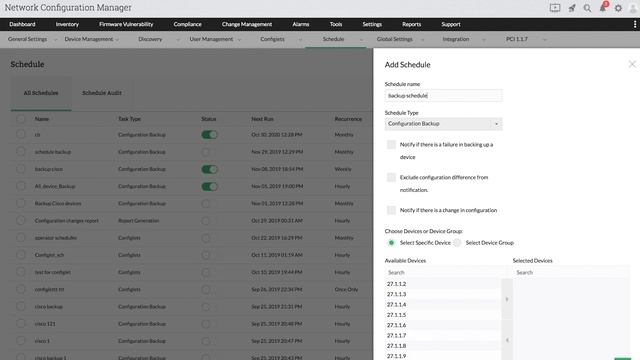Image resolution: width=640 pixels, height=360 pixels.
Task: Open the Support menu
Action: pyautogui.click(x=451, y=24)
